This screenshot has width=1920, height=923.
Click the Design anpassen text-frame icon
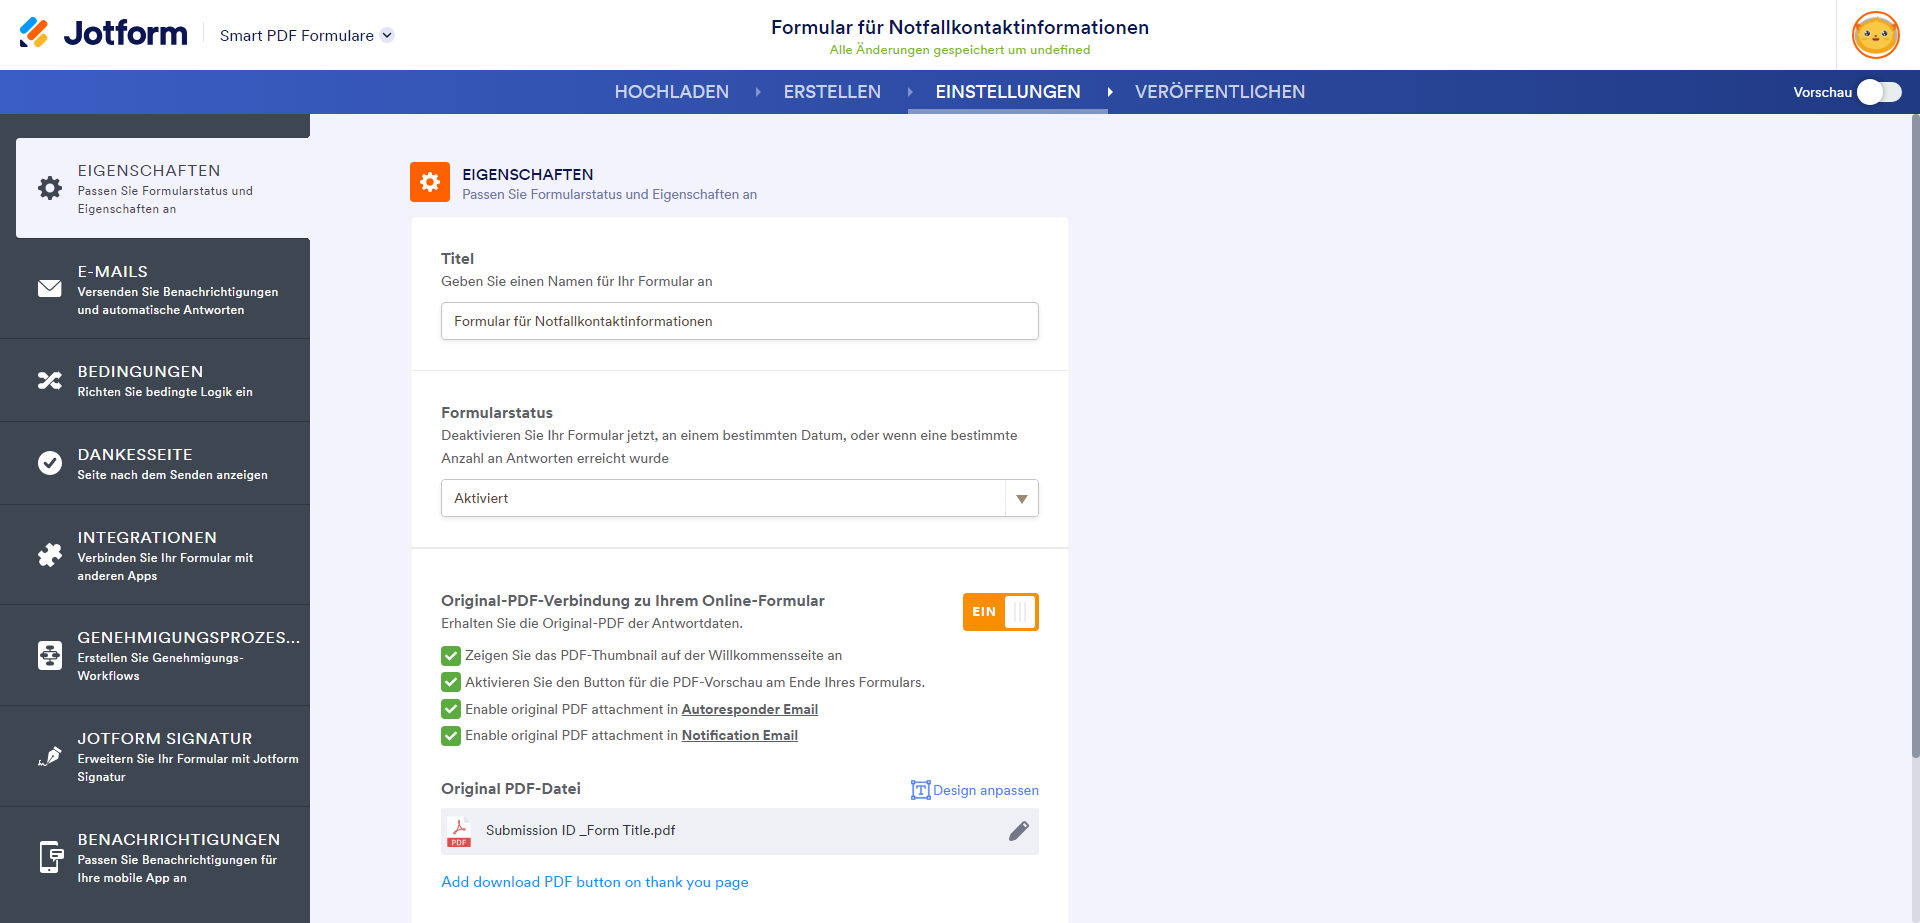pos(920,790)
